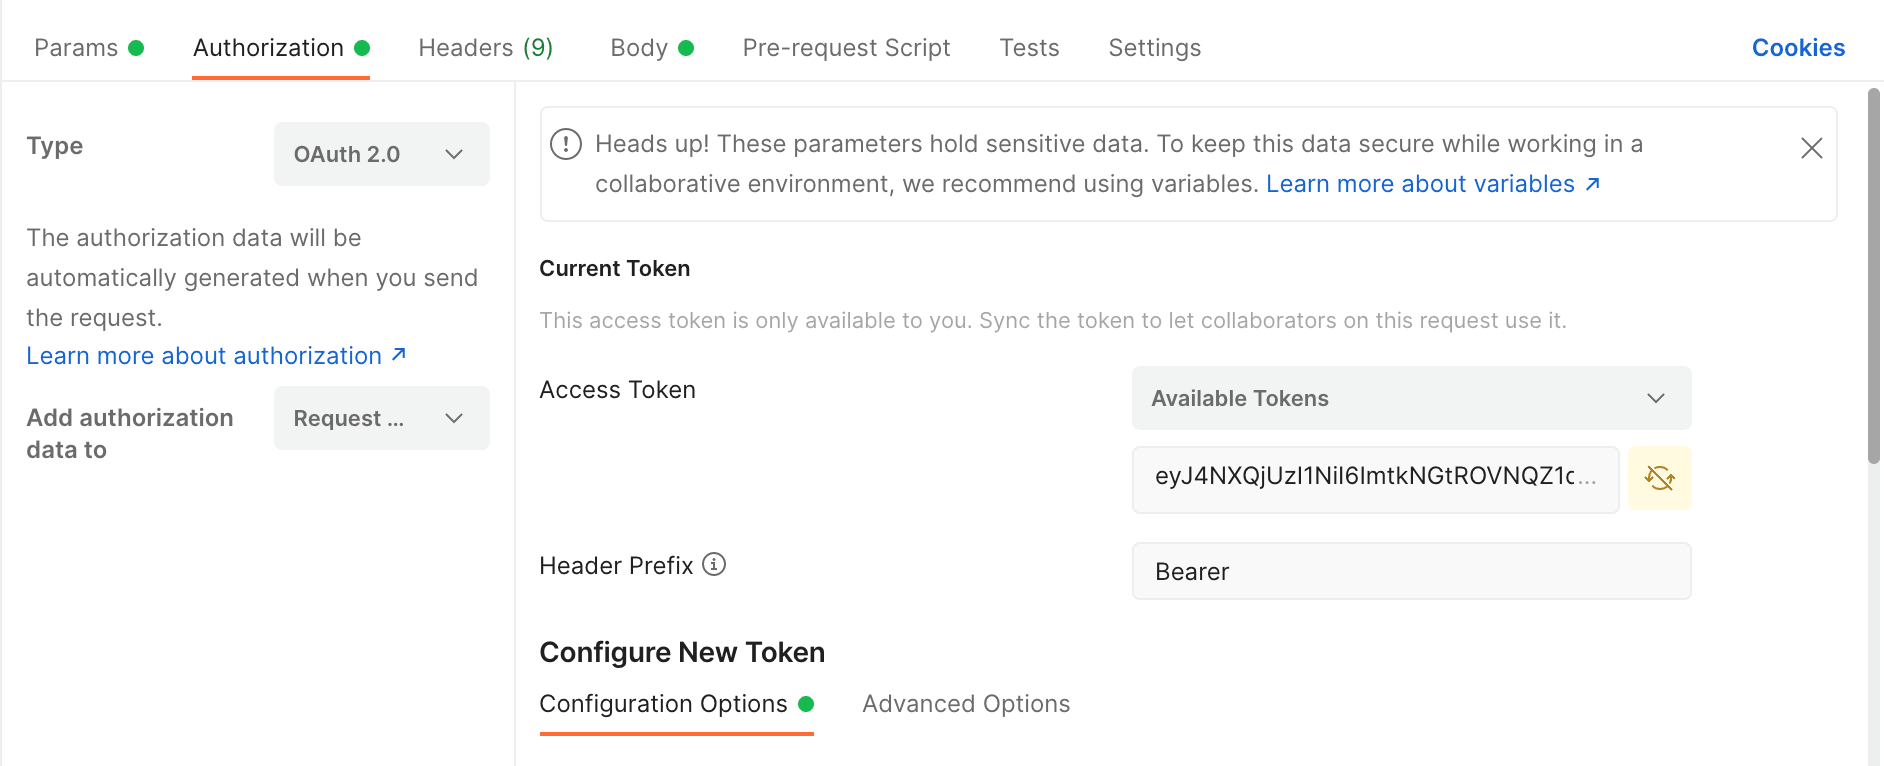Select the Bearer header prefix field
Viewport: 1884px width, 766px height.
coord(1411,571)
